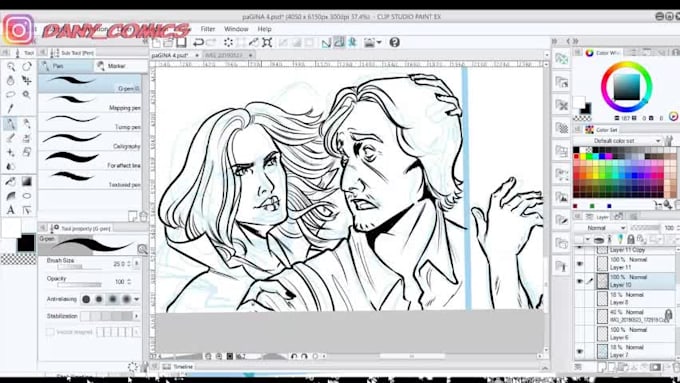Choose the Turnip pen sub tool
This screenshot has width=680, height=383.
pyautogui.click(x=90, y=122)
